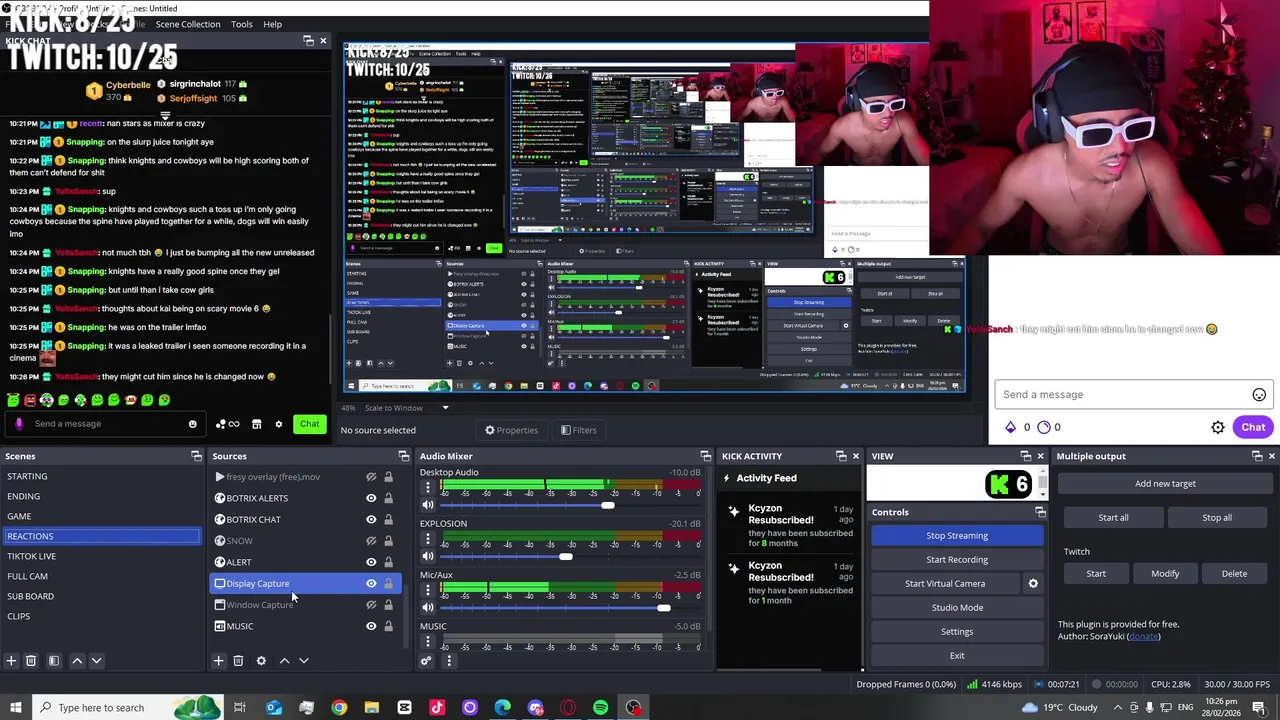The height and width of the screenshot is (720, 1280).
Task: Expand the Scale to Window dropdown
Action: [445, 408]
